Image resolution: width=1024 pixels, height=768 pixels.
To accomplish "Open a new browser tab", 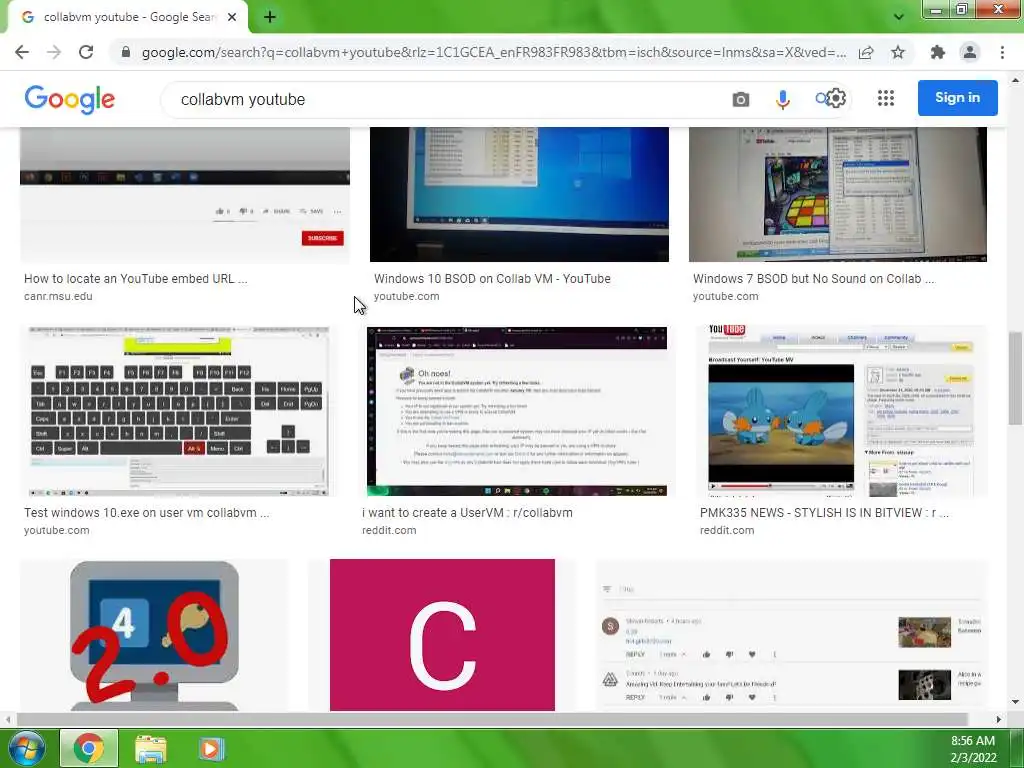I will point(270,17).
